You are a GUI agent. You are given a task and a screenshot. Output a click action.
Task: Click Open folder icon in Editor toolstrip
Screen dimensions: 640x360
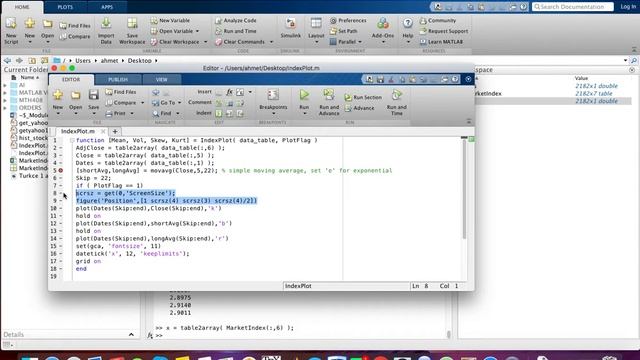pyautogui.click(x=76, y=95)
